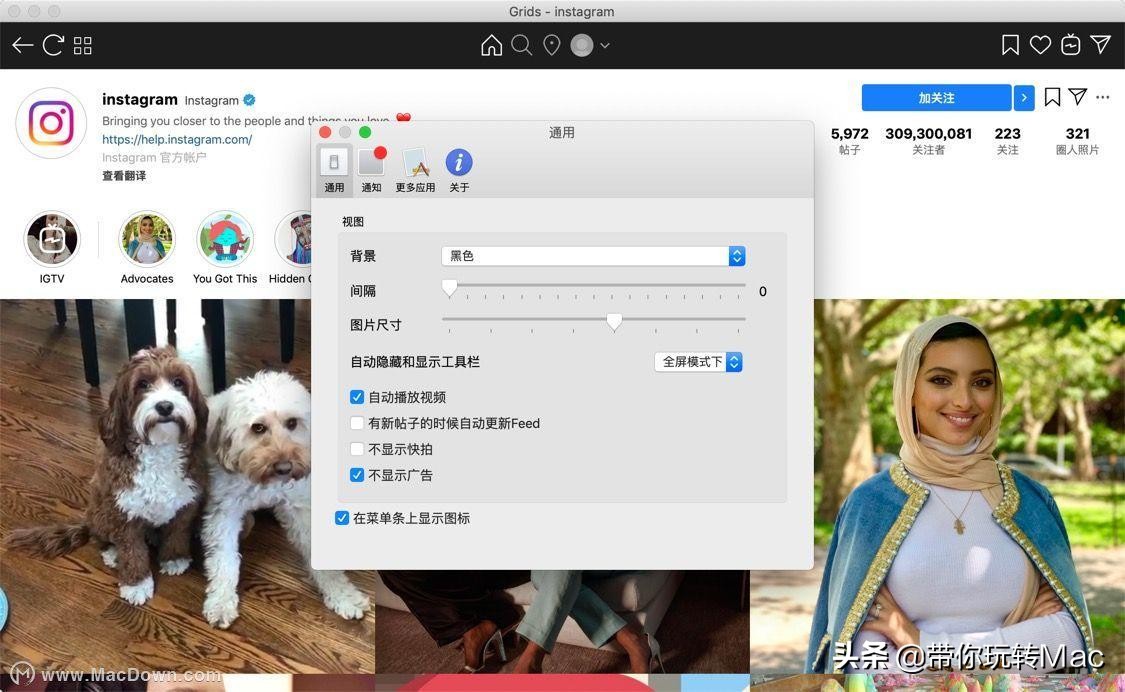
Task: Switch to the 通知 preferences tab
Action: (371, 168)
